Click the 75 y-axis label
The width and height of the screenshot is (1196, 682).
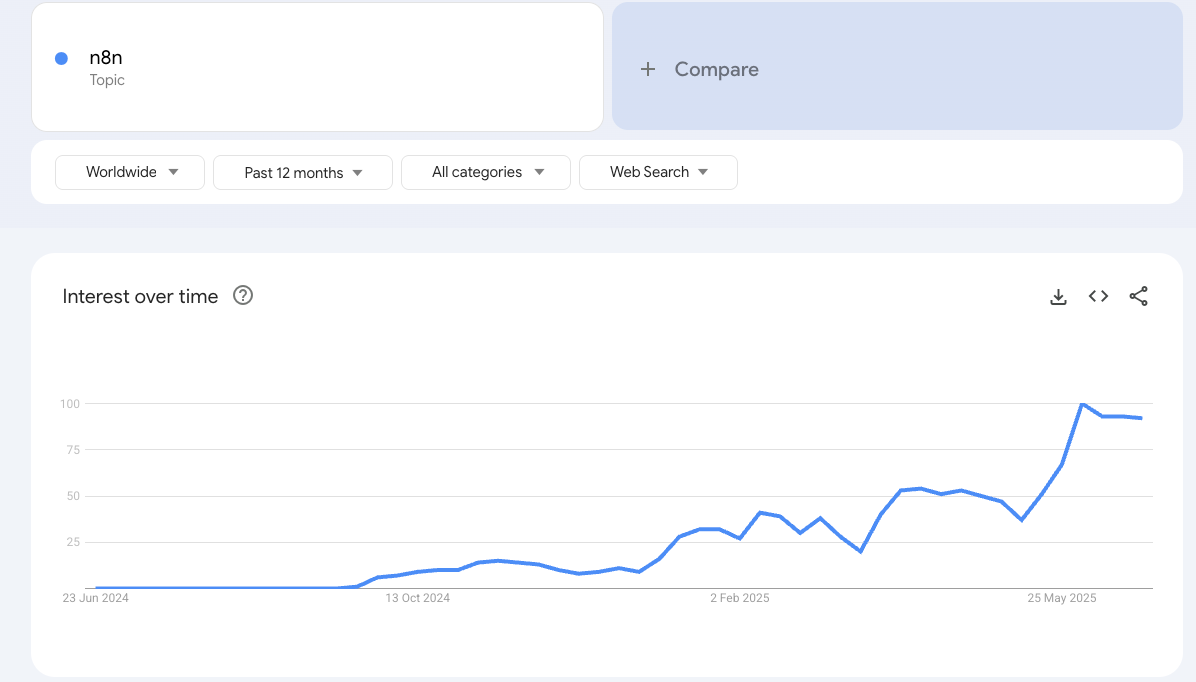(73, 450)
